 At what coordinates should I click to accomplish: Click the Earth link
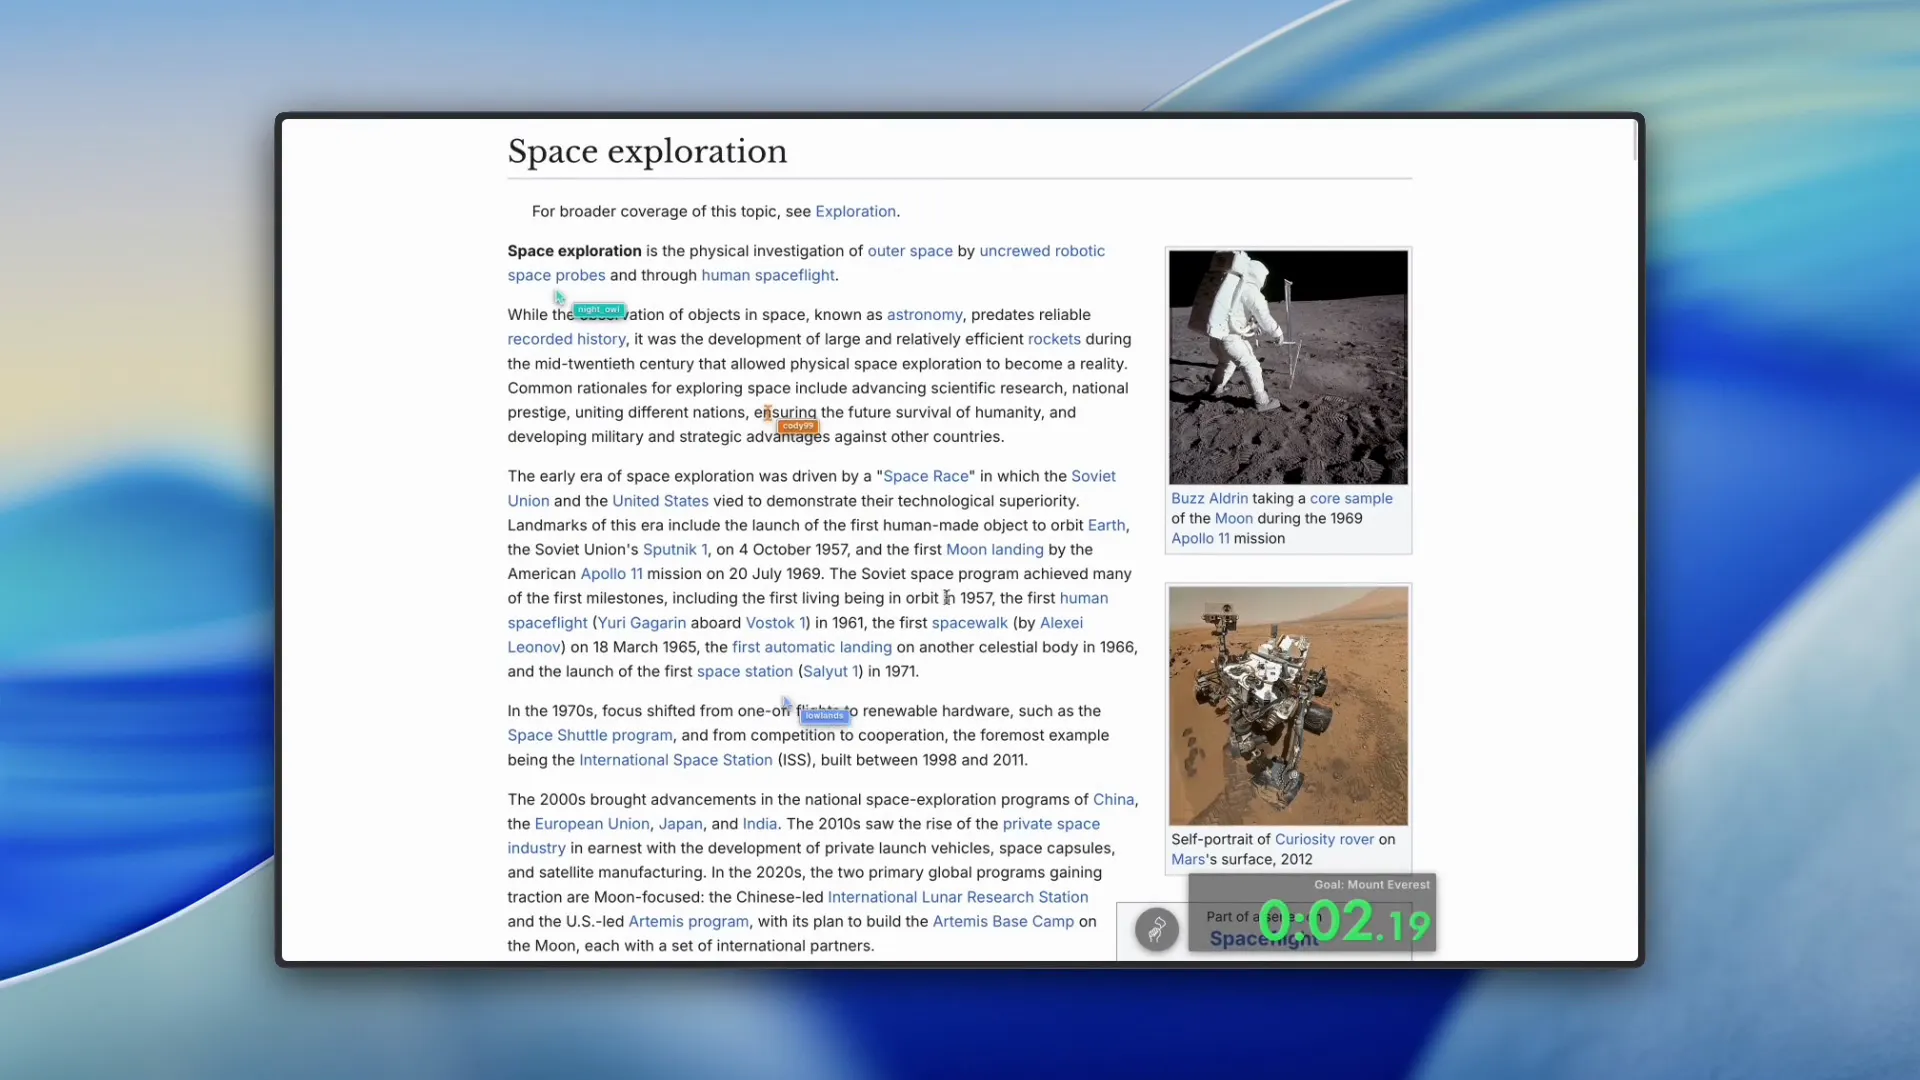pos(1106,525)
